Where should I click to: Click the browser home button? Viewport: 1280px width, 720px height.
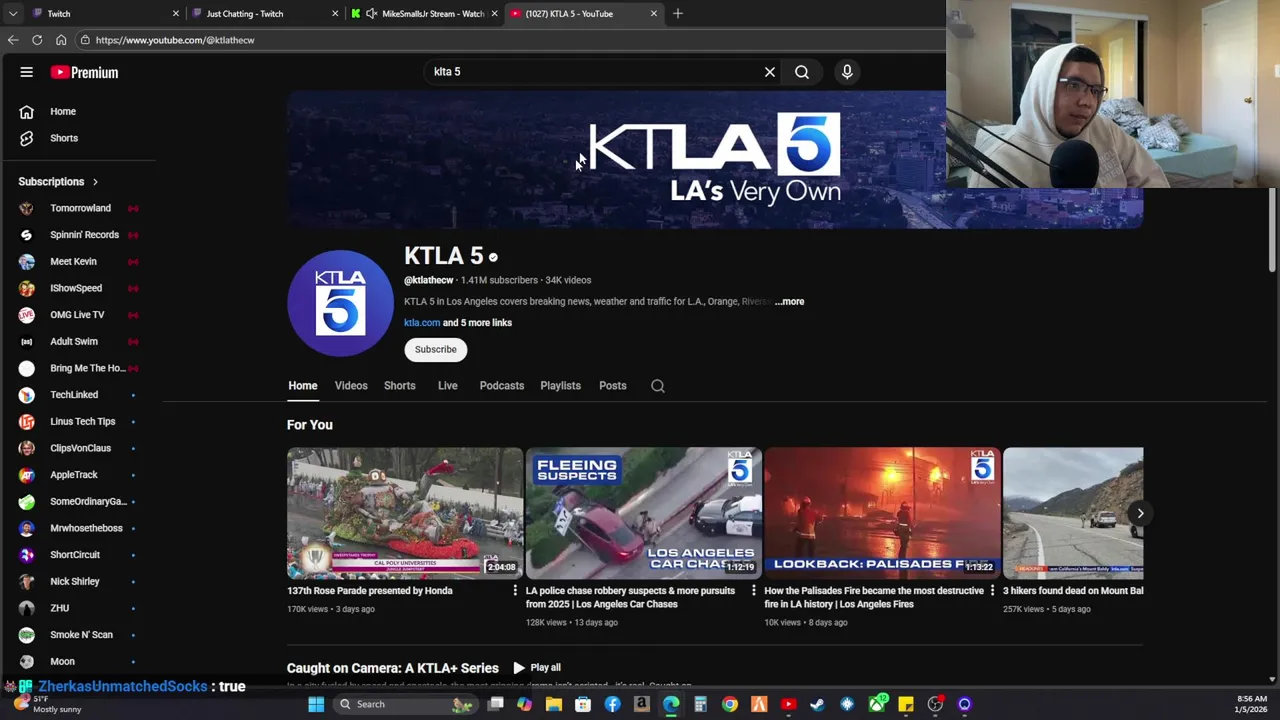click(61, 40)
